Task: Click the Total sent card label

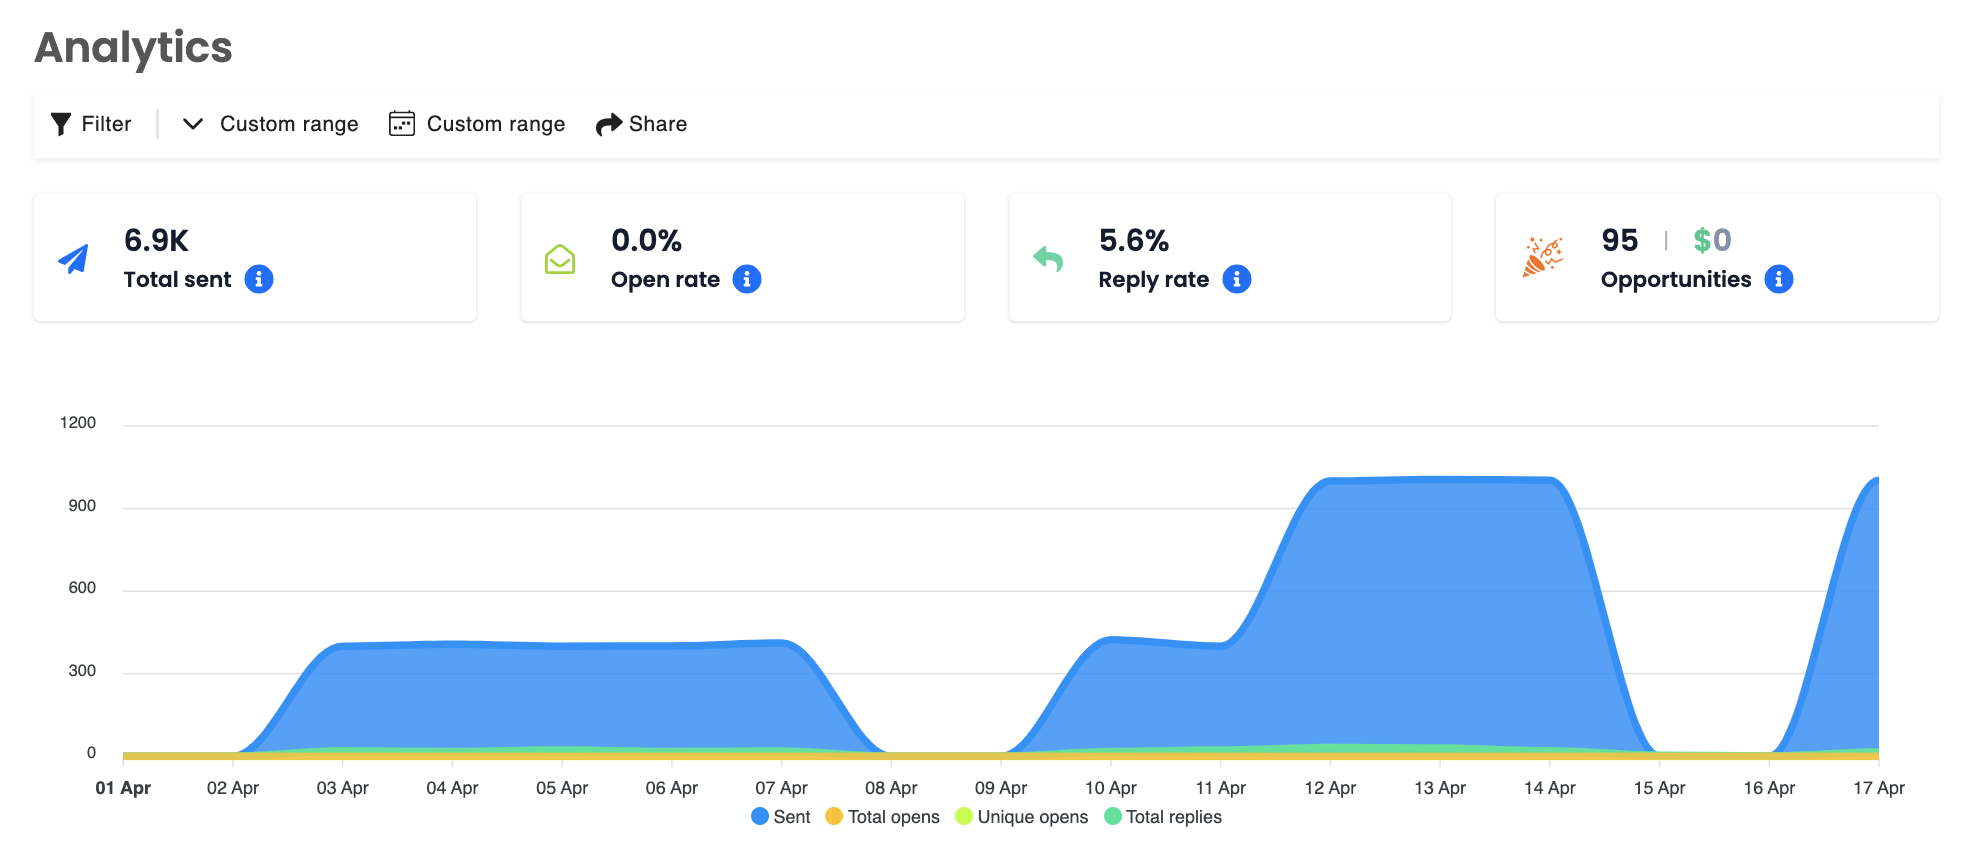Action: point(177,280)
